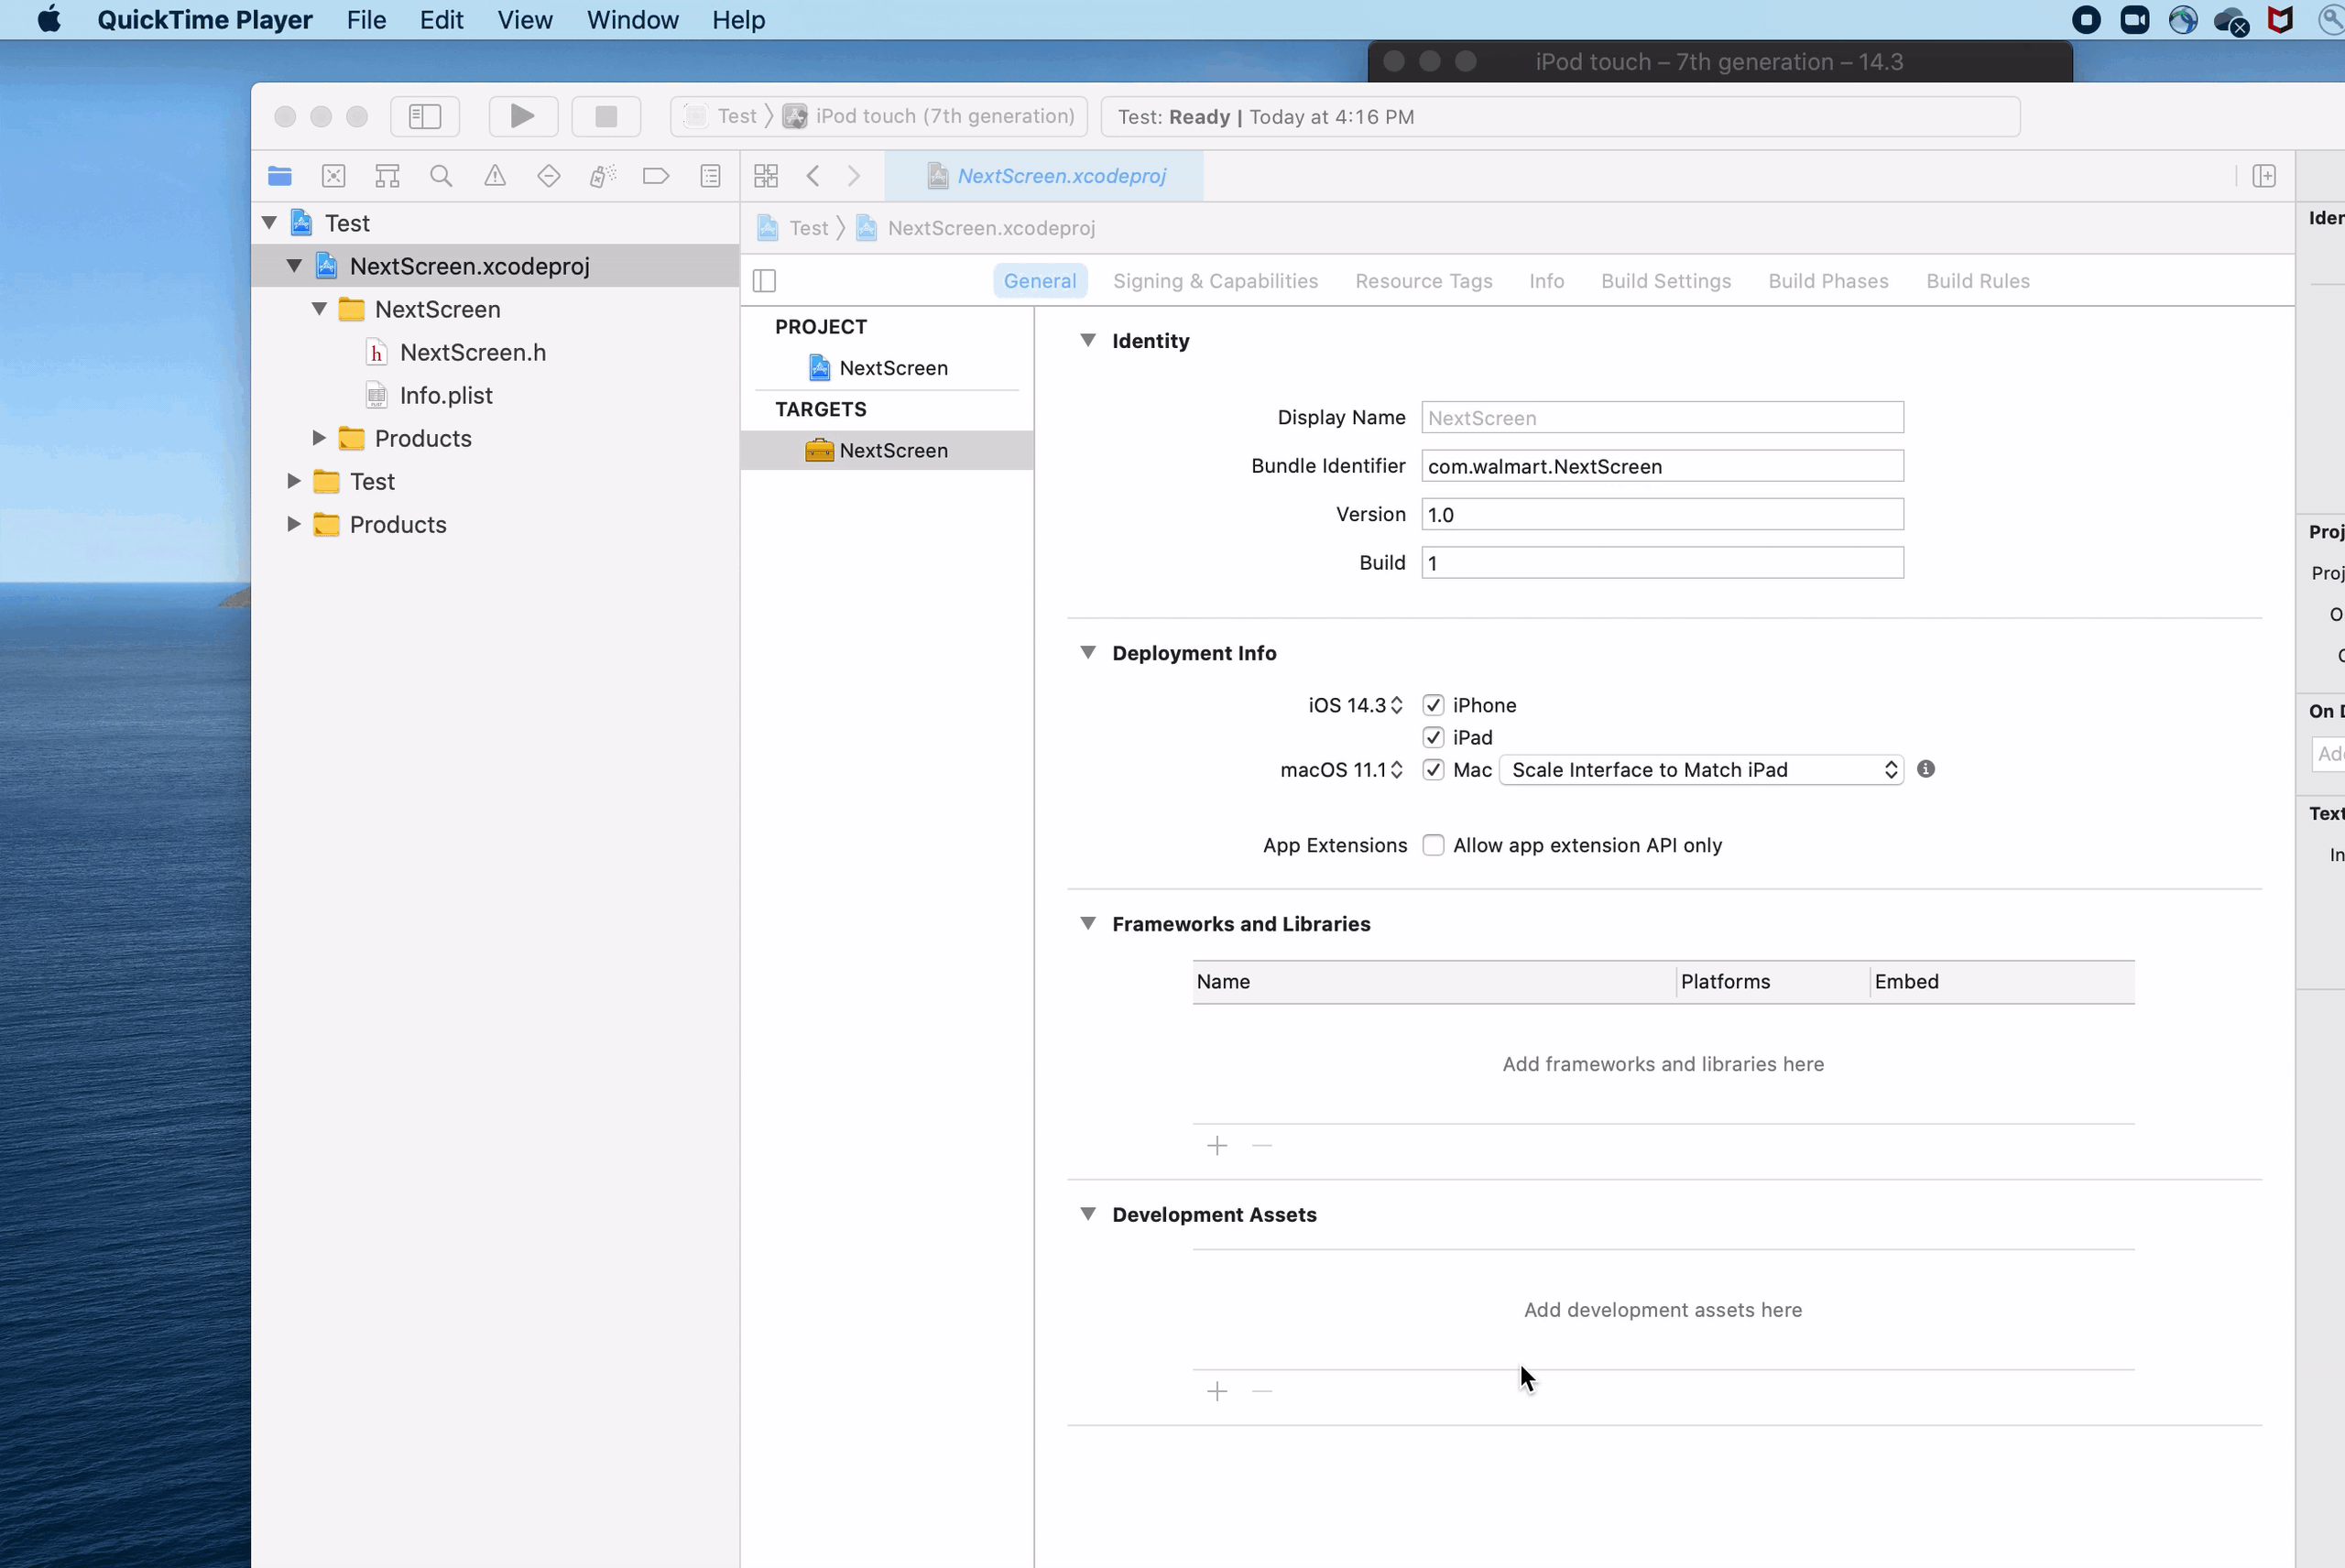Open the Symbol navigator icon
Screen dimensions: 2345x1568
(x=387, y=176)
